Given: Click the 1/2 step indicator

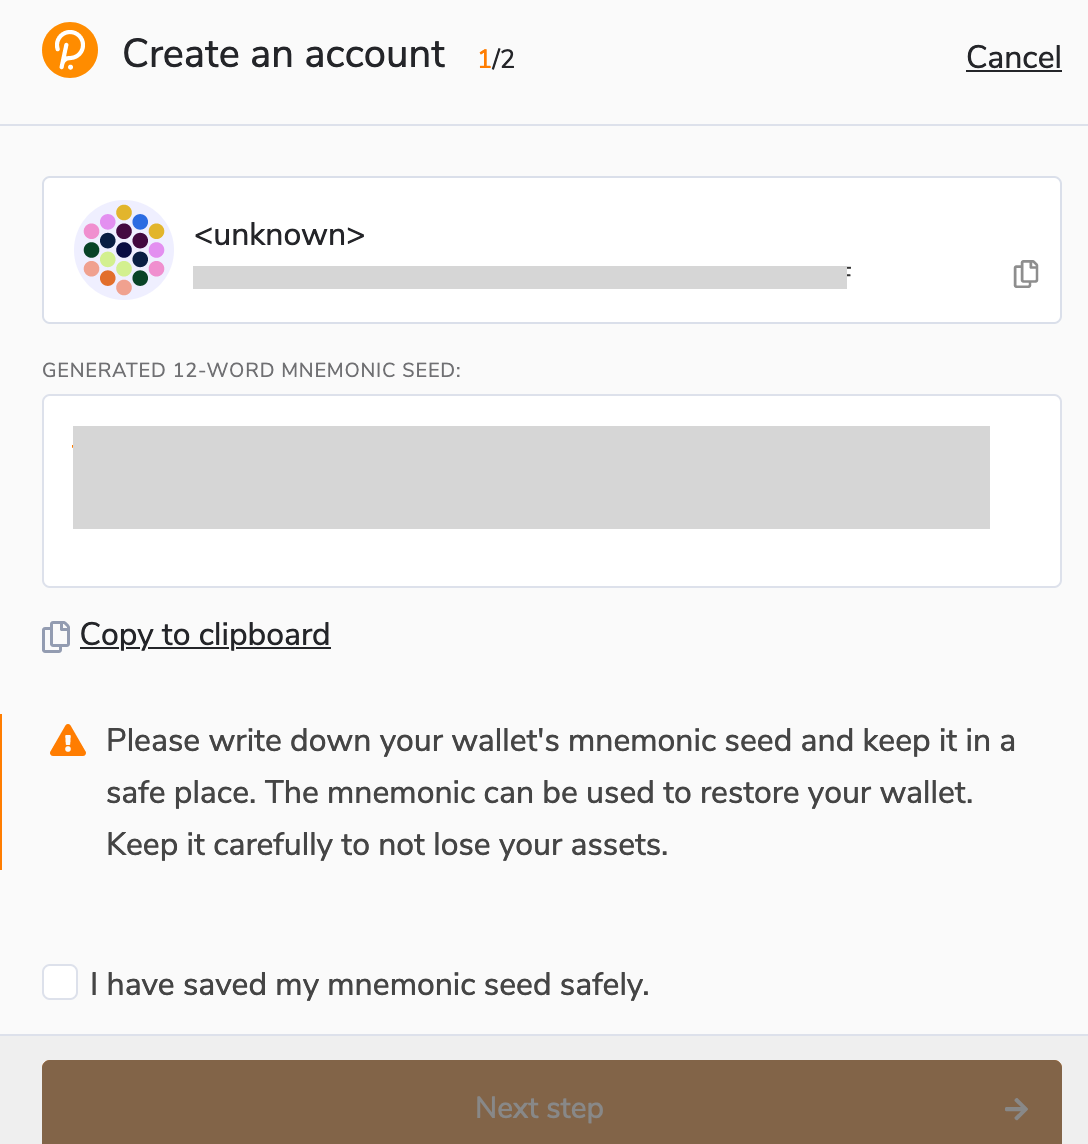Looking at the screenshot, I should [496, 59].
